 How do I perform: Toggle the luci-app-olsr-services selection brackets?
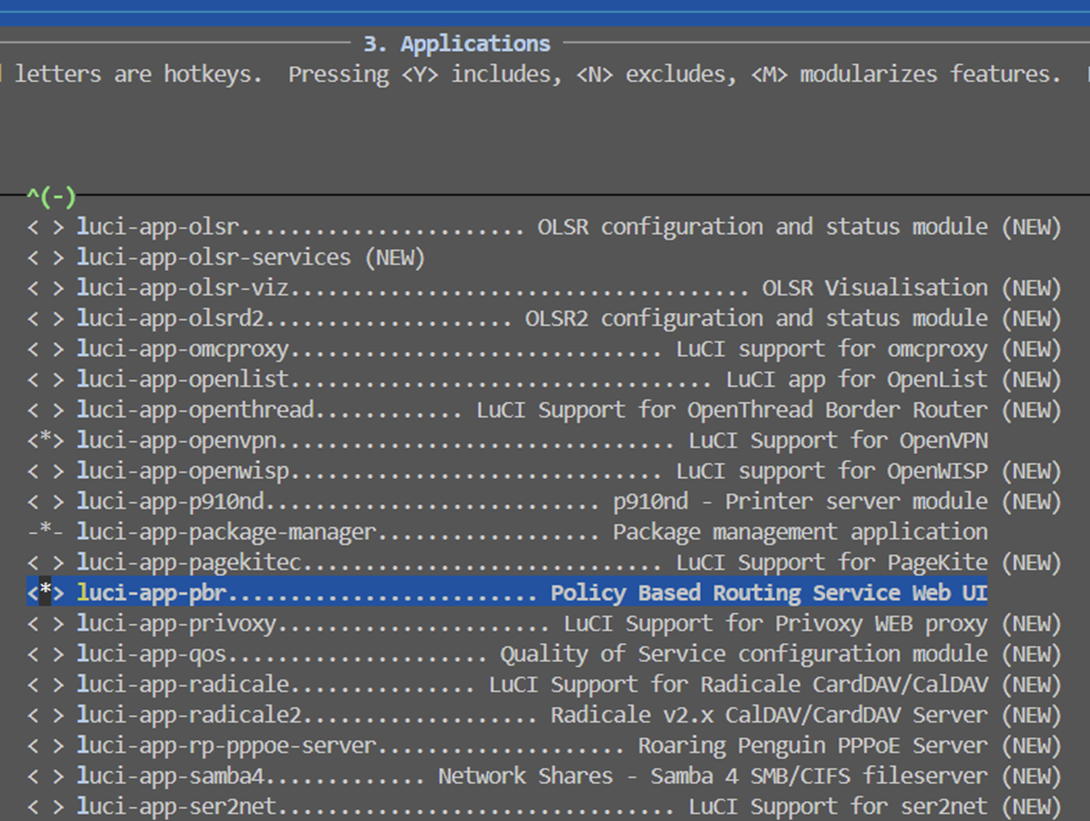(46, 258)
